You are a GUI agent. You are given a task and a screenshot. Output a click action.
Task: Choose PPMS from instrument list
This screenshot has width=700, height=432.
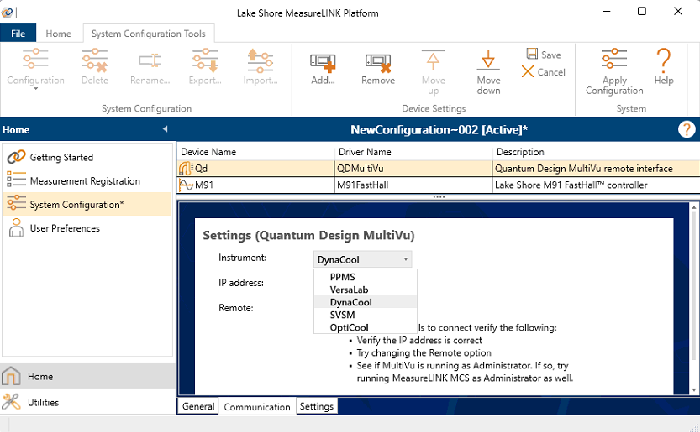365,277
